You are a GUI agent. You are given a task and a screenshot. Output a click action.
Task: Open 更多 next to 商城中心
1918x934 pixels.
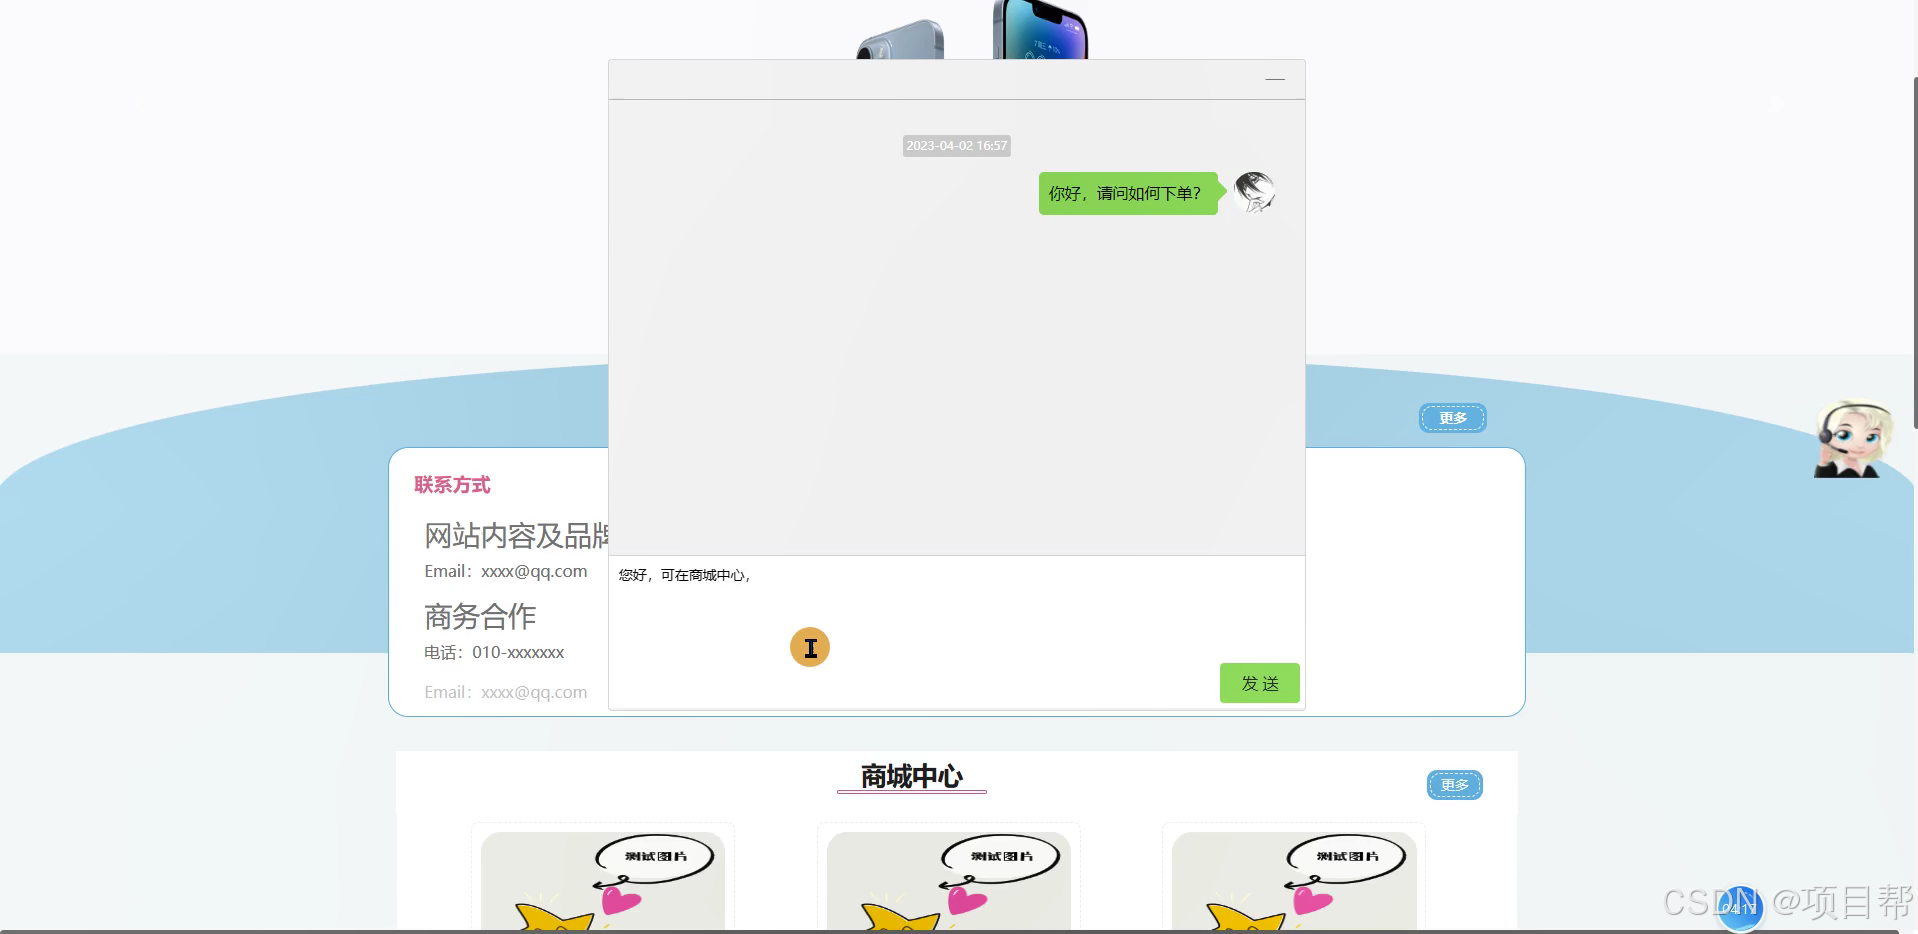(1454, 785)
